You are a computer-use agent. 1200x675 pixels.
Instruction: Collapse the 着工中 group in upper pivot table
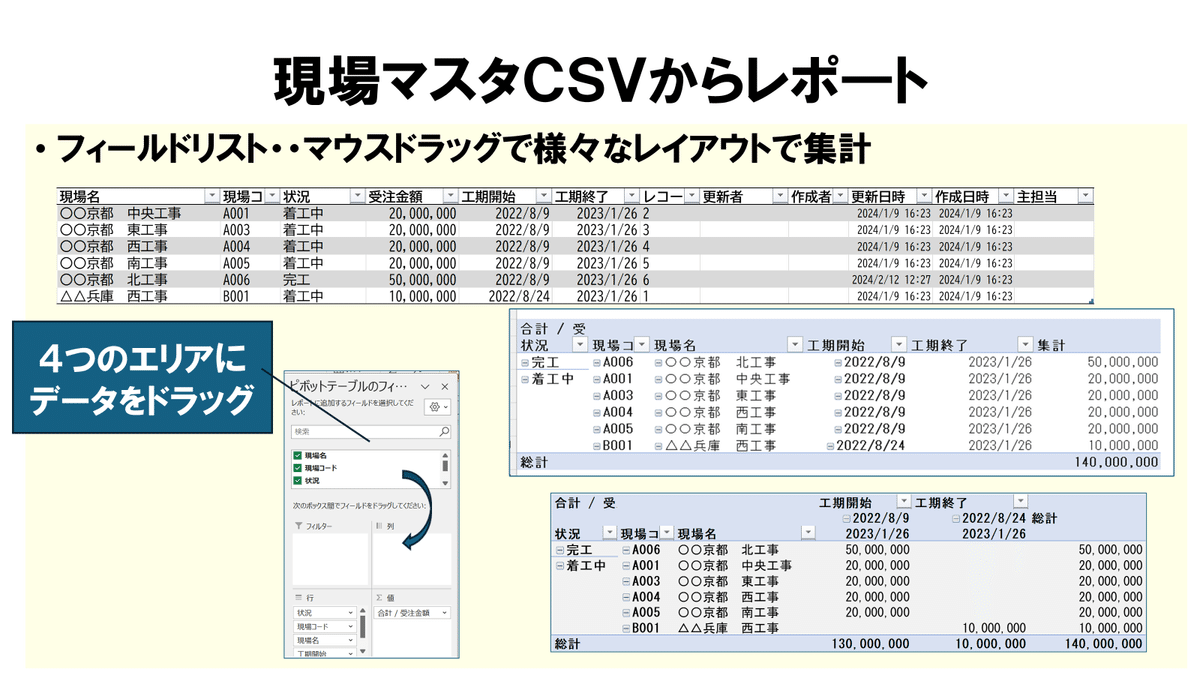[x=526, y=379]
